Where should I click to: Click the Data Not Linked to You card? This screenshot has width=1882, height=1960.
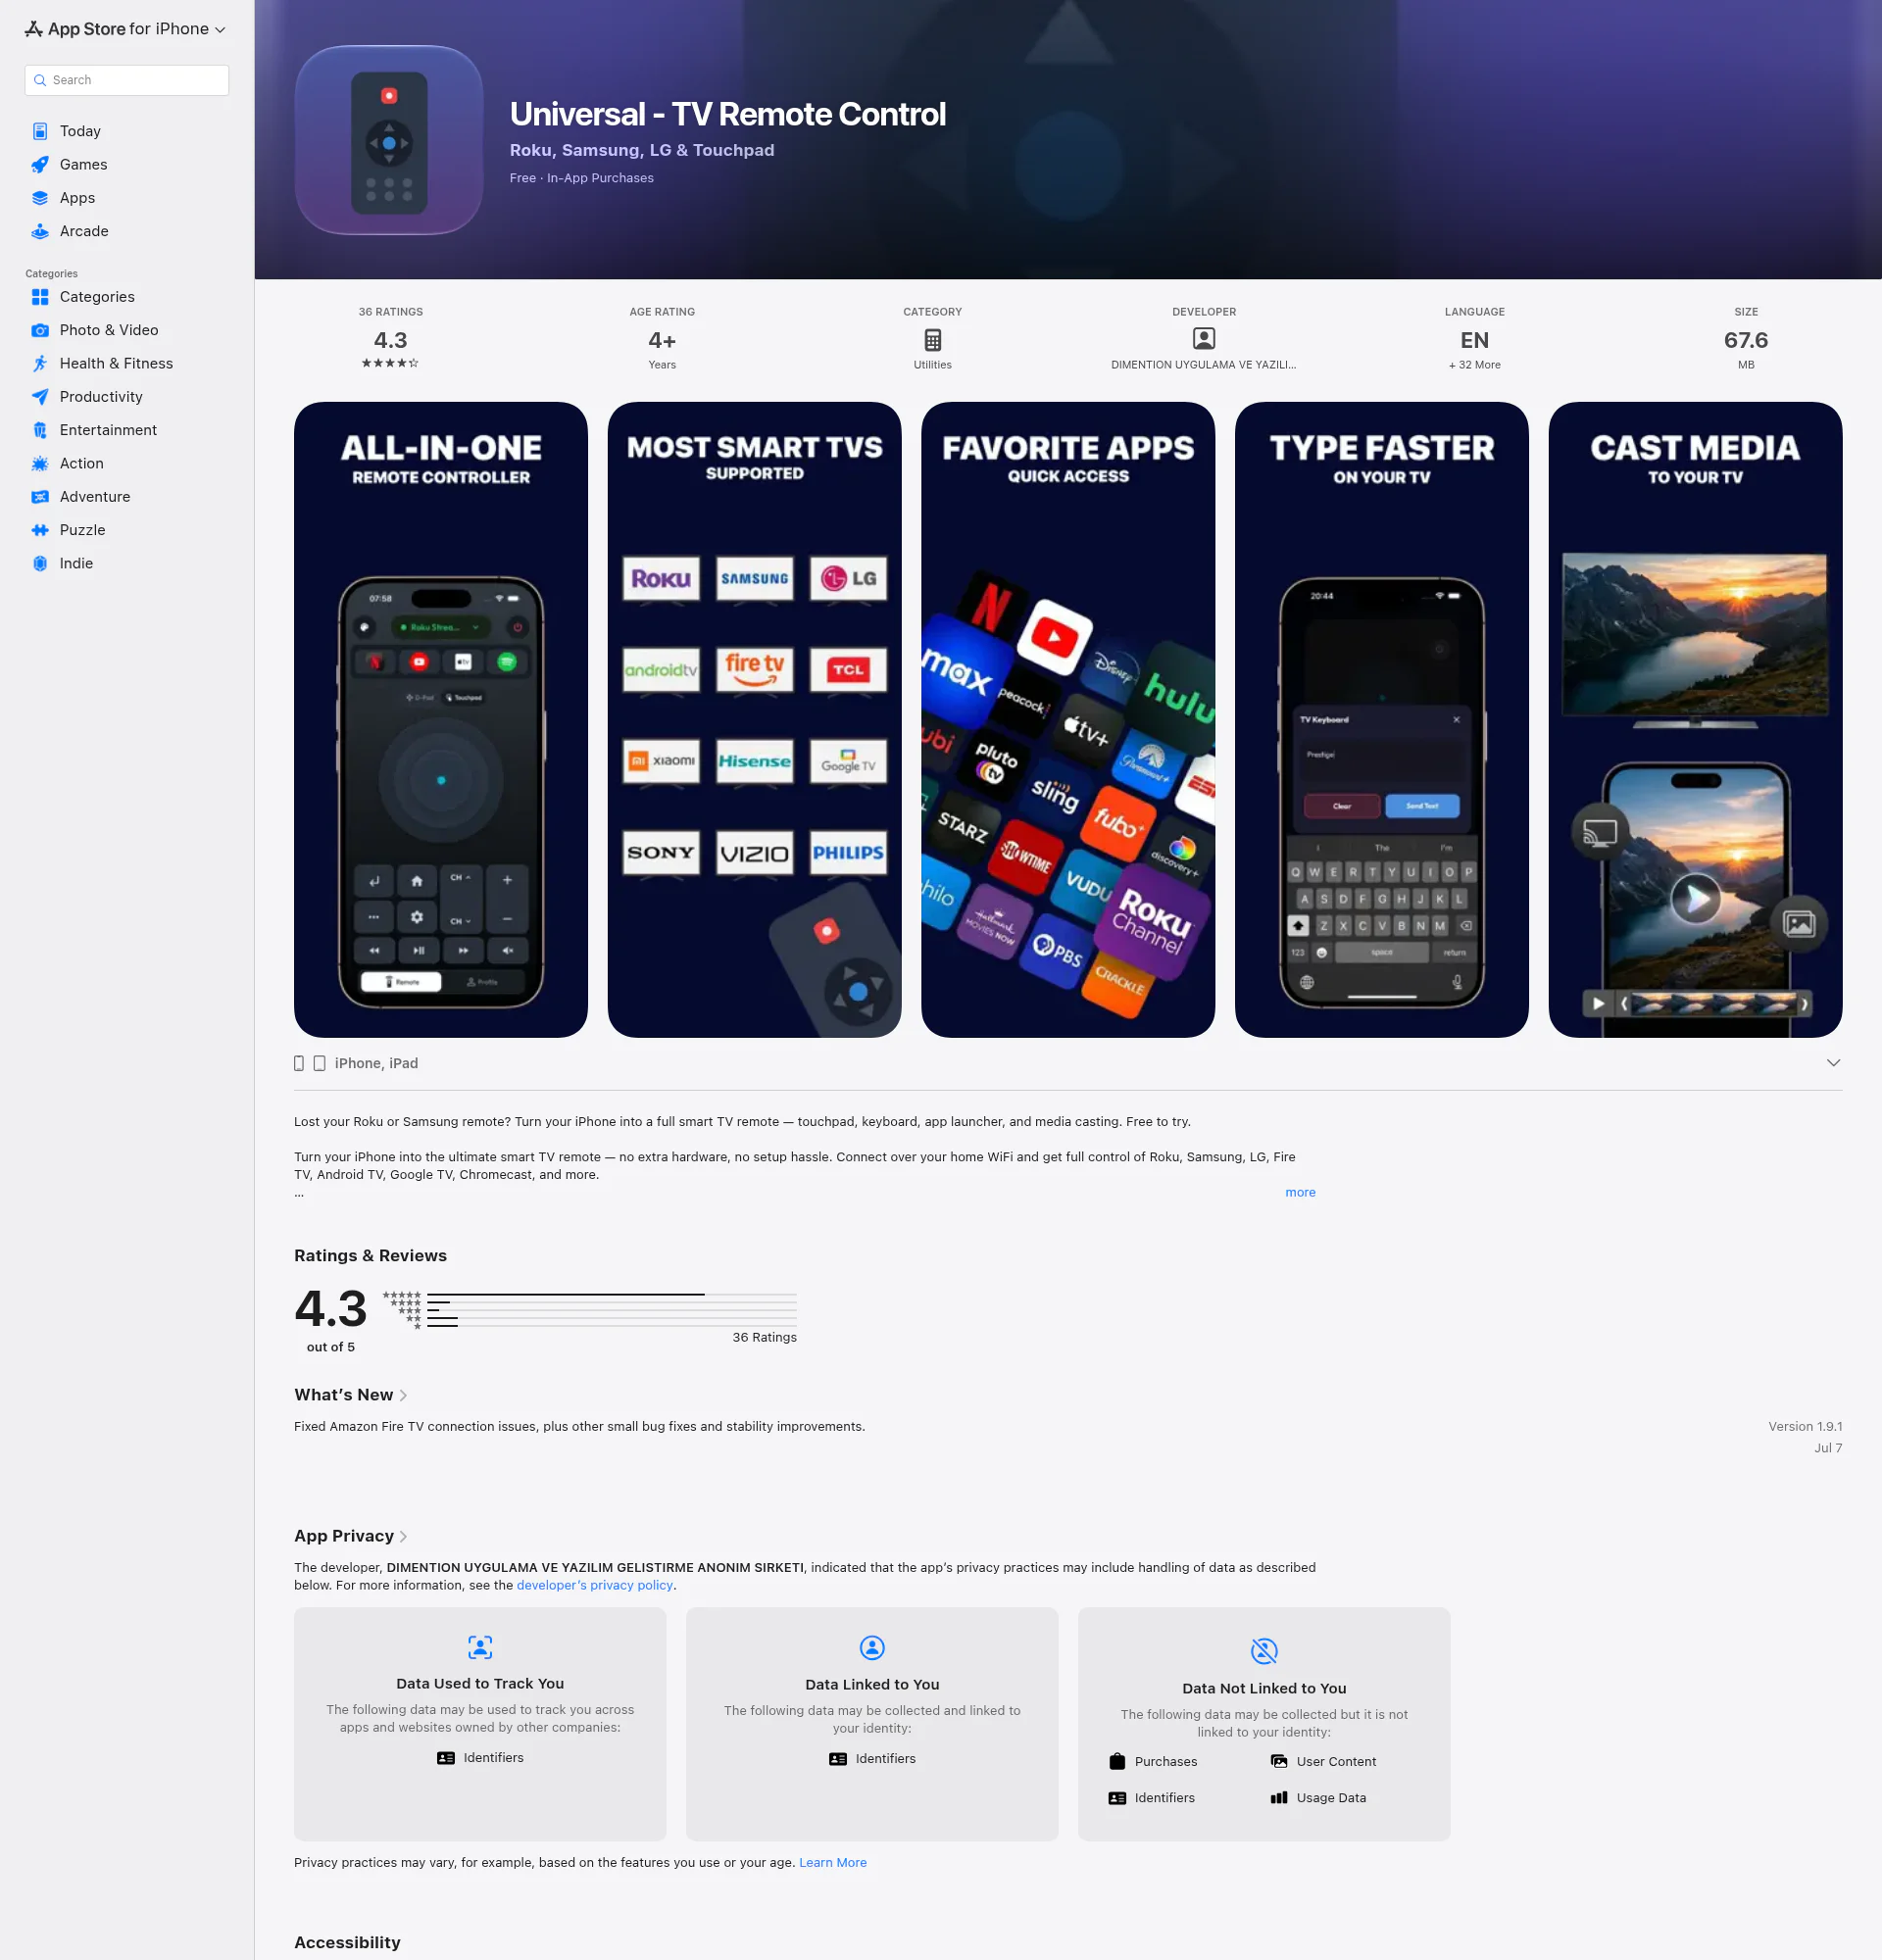pos(1264,1724)
